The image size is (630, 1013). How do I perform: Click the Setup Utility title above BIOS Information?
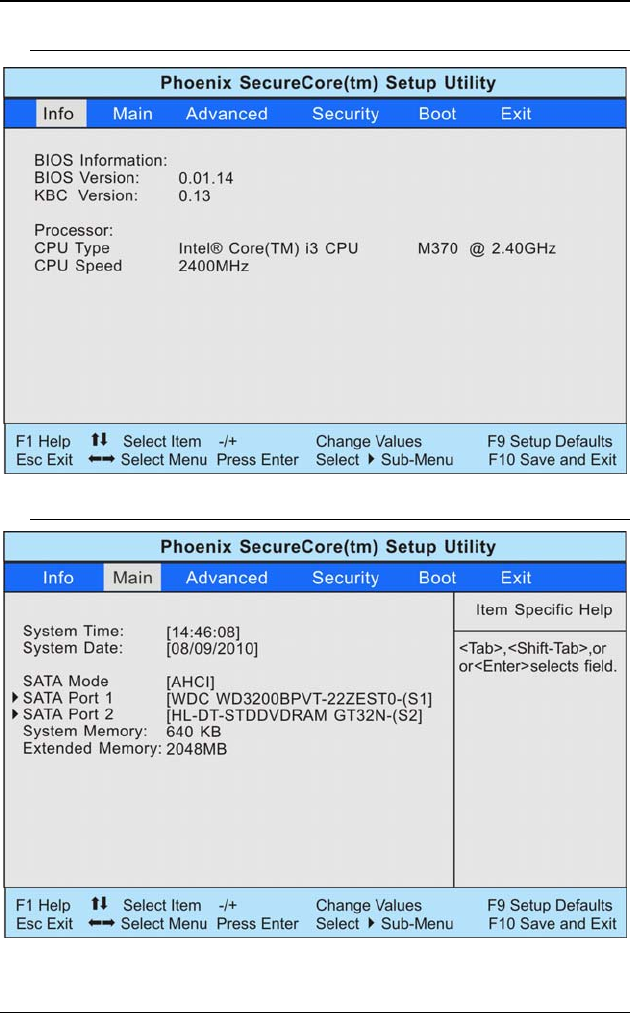(x=328, y=83)
